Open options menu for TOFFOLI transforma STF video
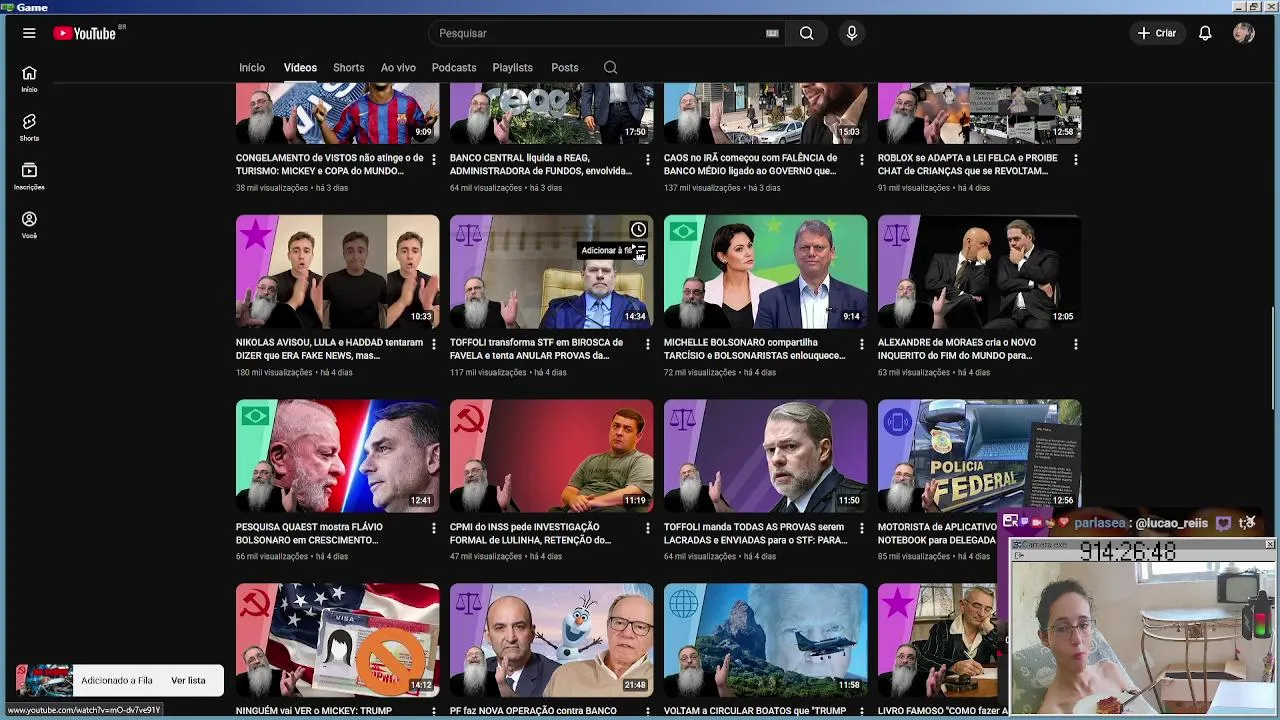 click(x=647, y=344)
